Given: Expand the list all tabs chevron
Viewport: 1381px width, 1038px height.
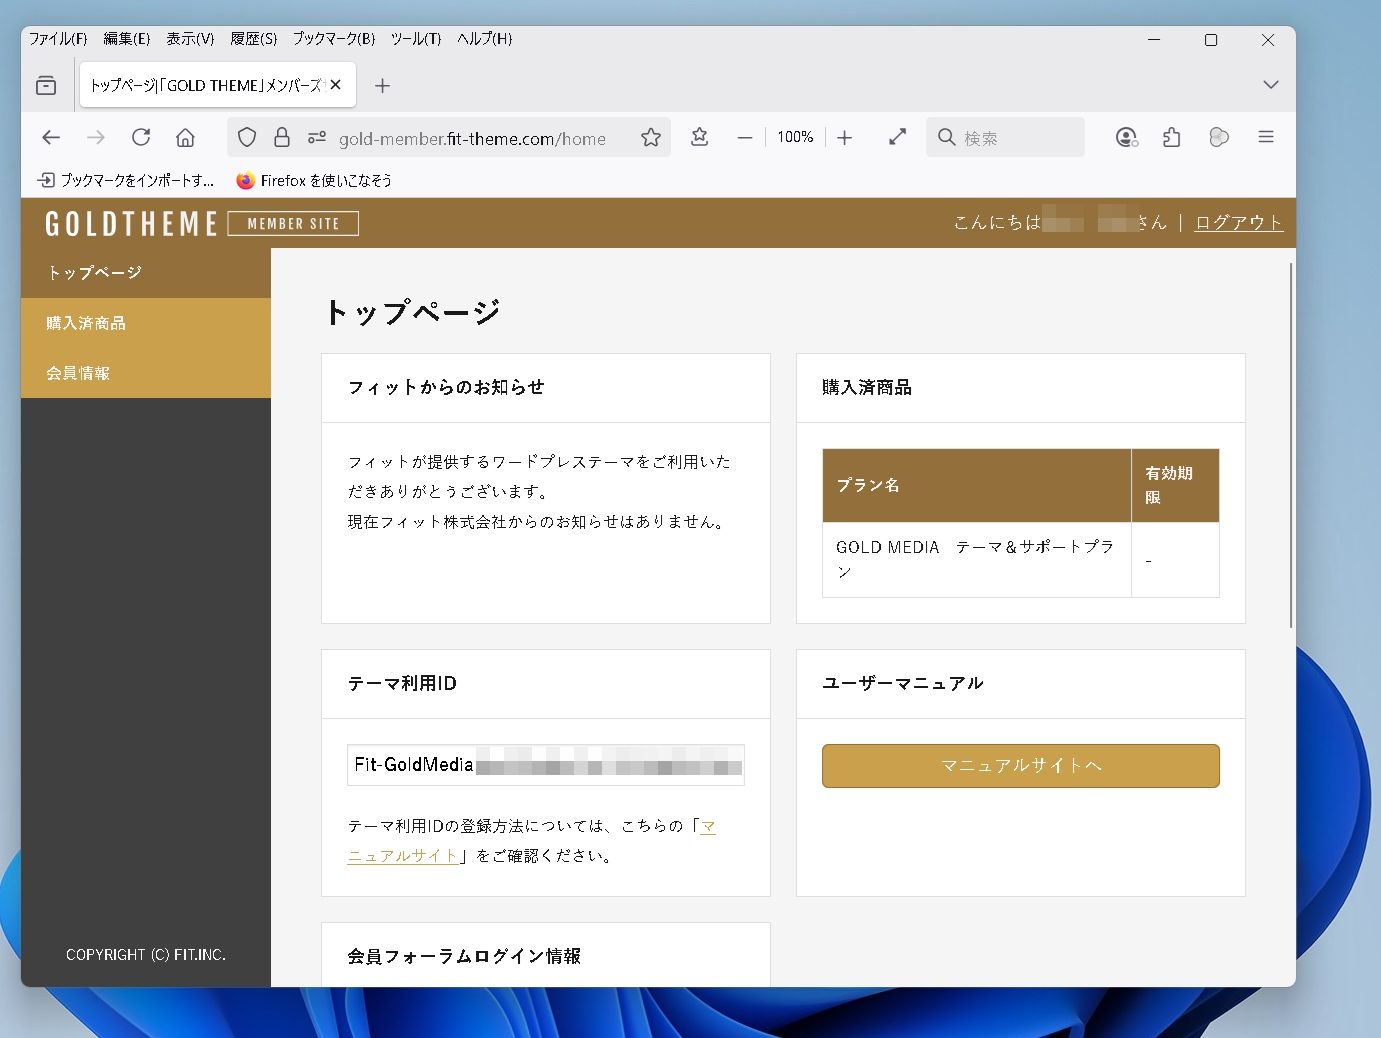Looking at the screenshot, I should (1271, 85).
